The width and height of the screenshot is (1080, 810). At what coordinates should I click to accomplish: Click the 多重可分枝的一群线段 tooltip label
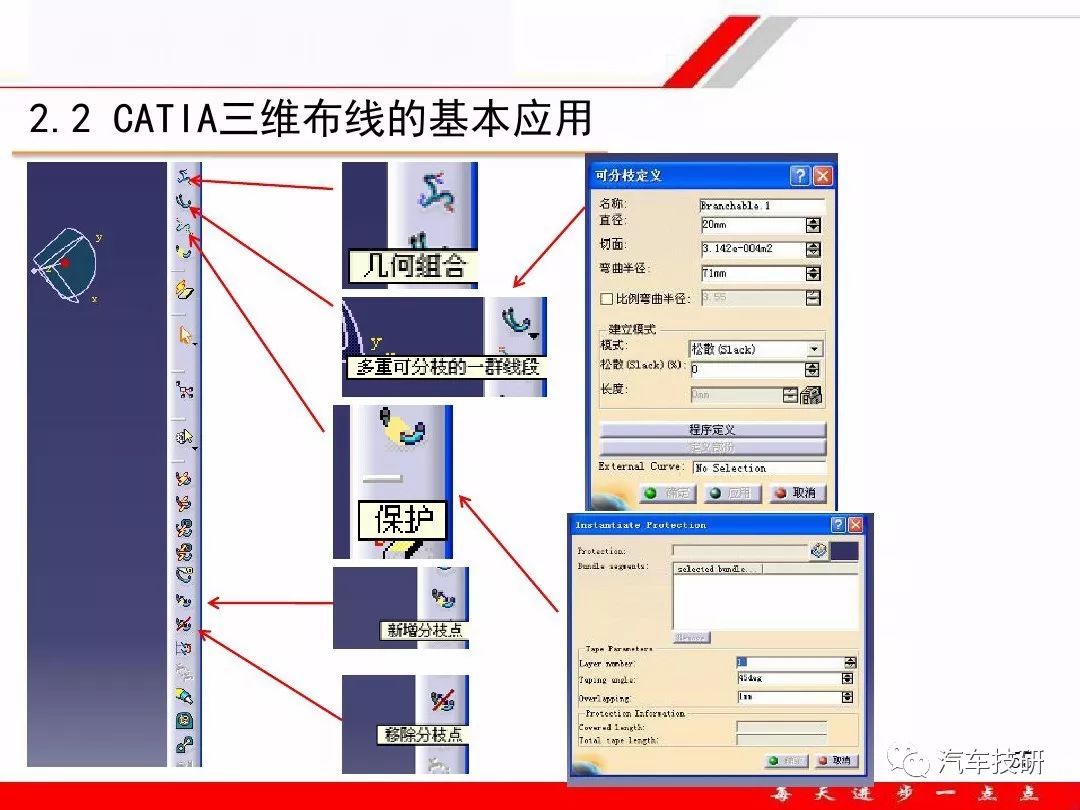pyautogui.click(x=446, y=366)
